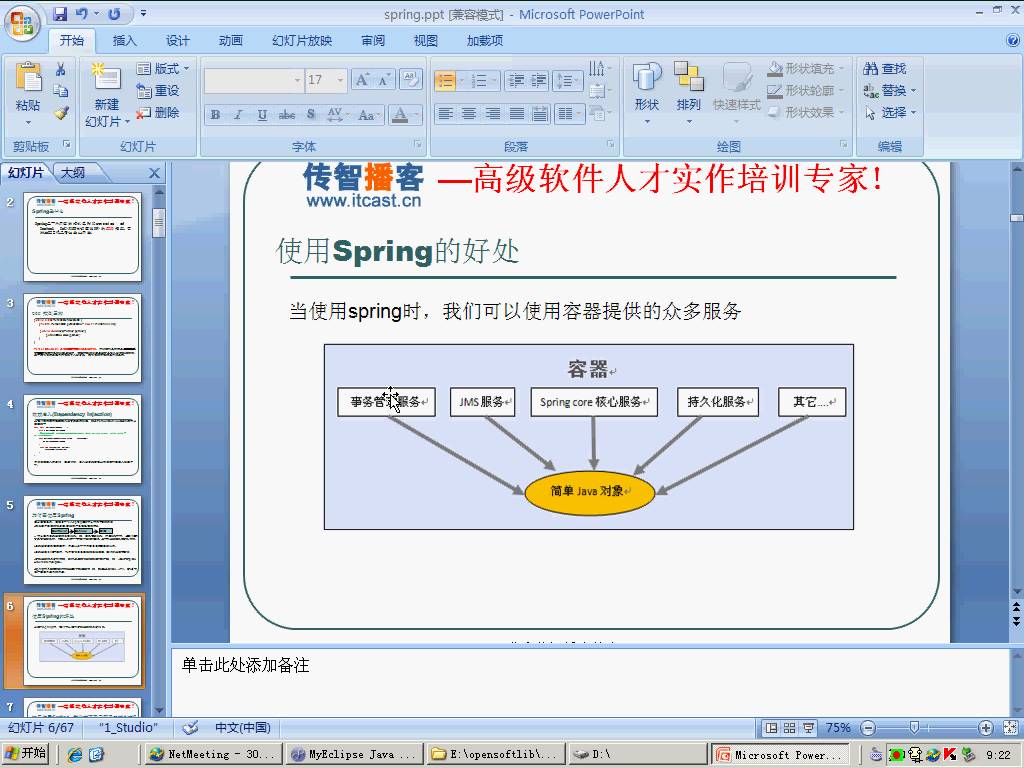Activate the Format Painter brush
Screen dimensions: 1024x768
[61, 112]
